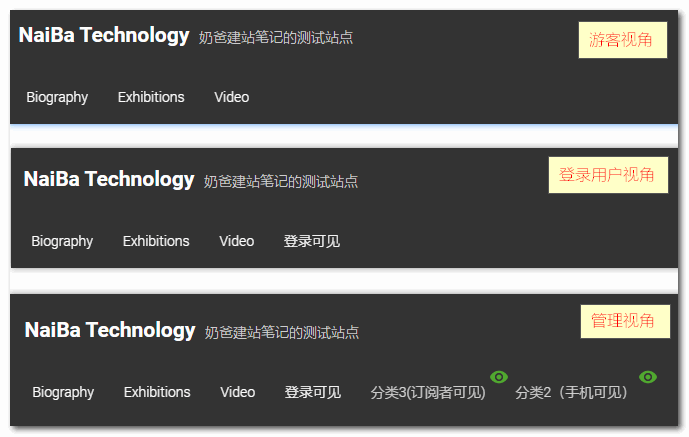This screenshot has height=437, width=689.
Task: Open Exhibitions in the guest view header
Action: point(151,97)
